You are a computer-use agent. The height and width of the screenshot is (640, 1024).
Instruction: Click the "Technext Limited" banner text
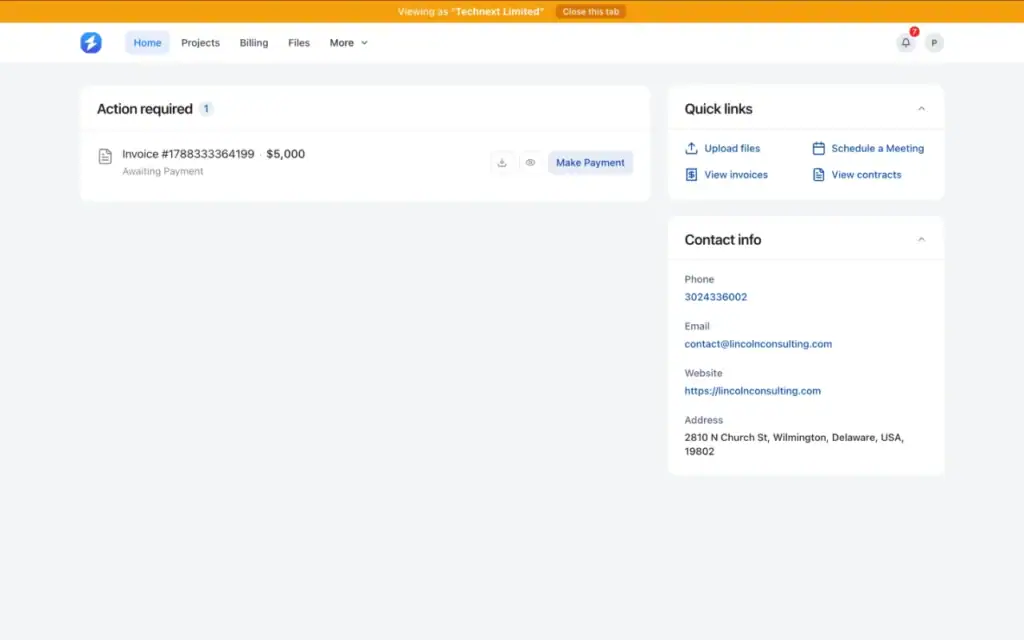pos(498,12)
